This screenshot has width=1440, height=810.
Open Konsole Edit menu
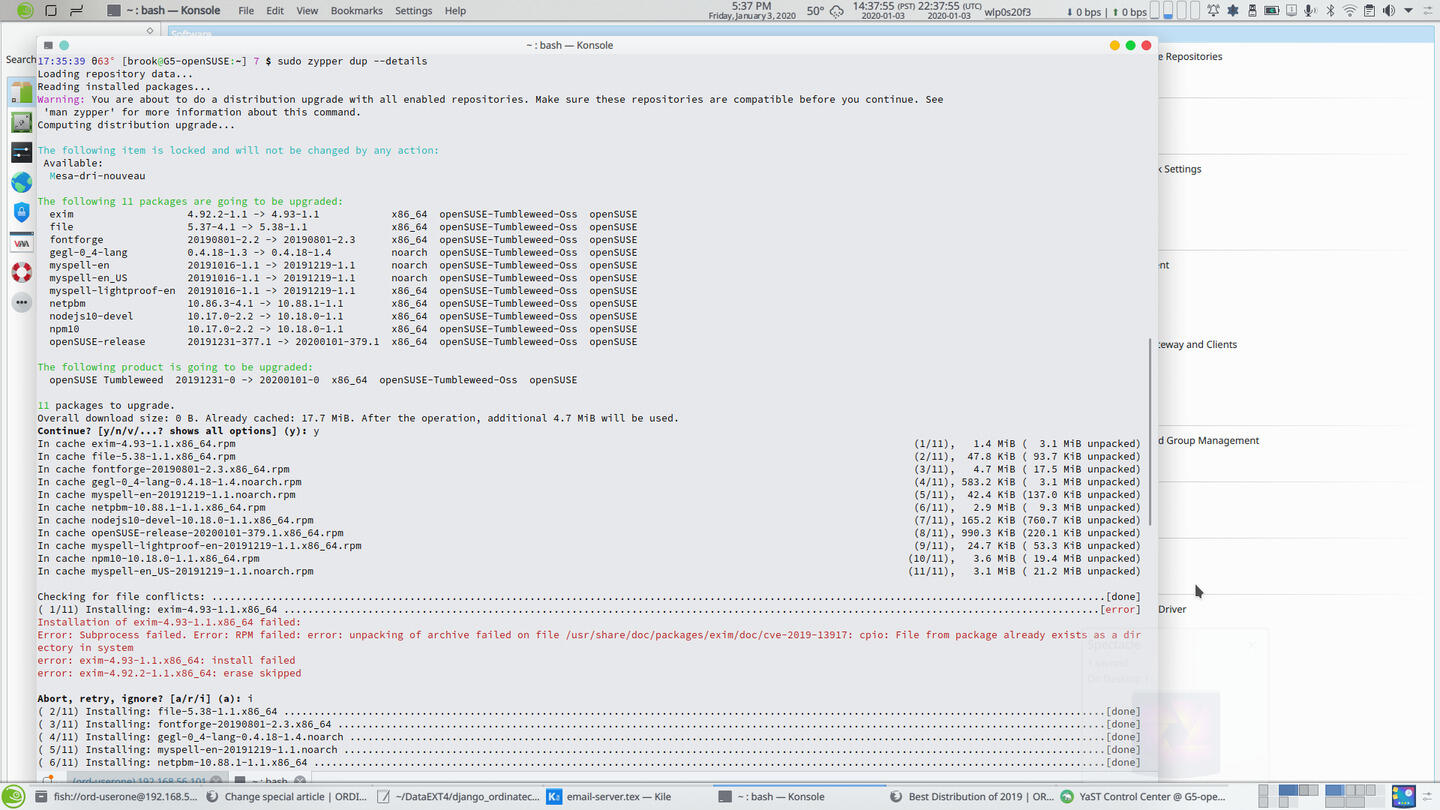[x=275, y=11]
